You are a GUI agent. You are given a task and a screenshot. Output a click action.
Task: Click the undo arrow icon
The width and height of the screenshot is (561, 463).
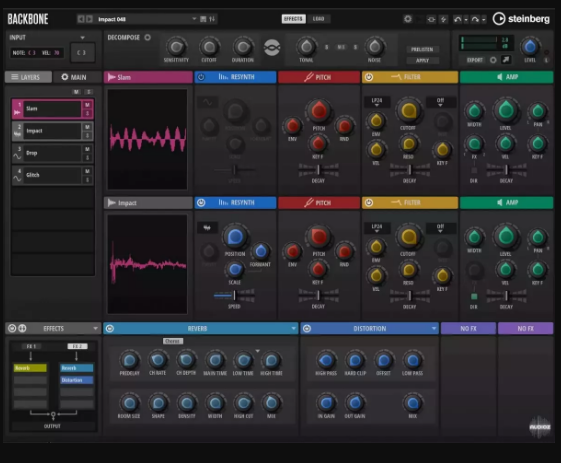[457, 19]
